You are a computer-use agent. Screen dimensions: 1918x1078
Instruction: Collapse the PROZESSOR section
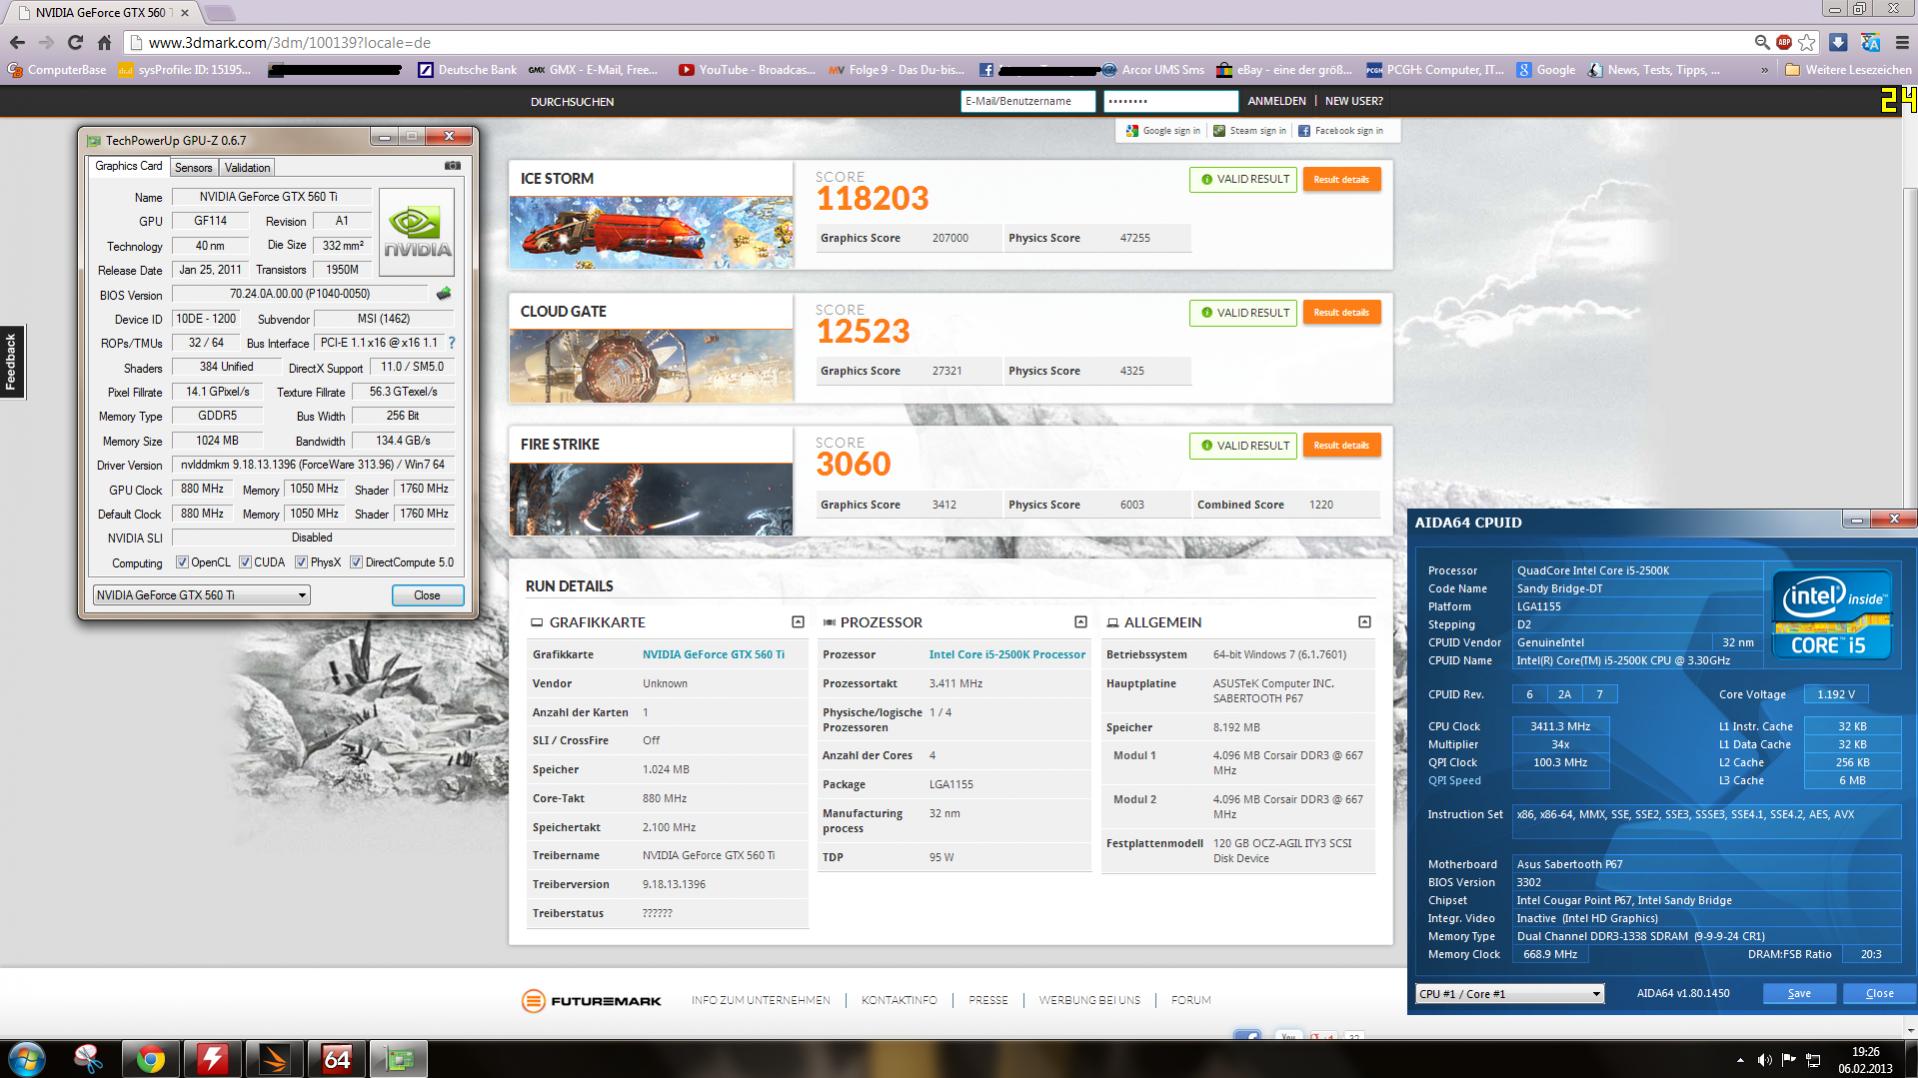tap(1081, 622)
